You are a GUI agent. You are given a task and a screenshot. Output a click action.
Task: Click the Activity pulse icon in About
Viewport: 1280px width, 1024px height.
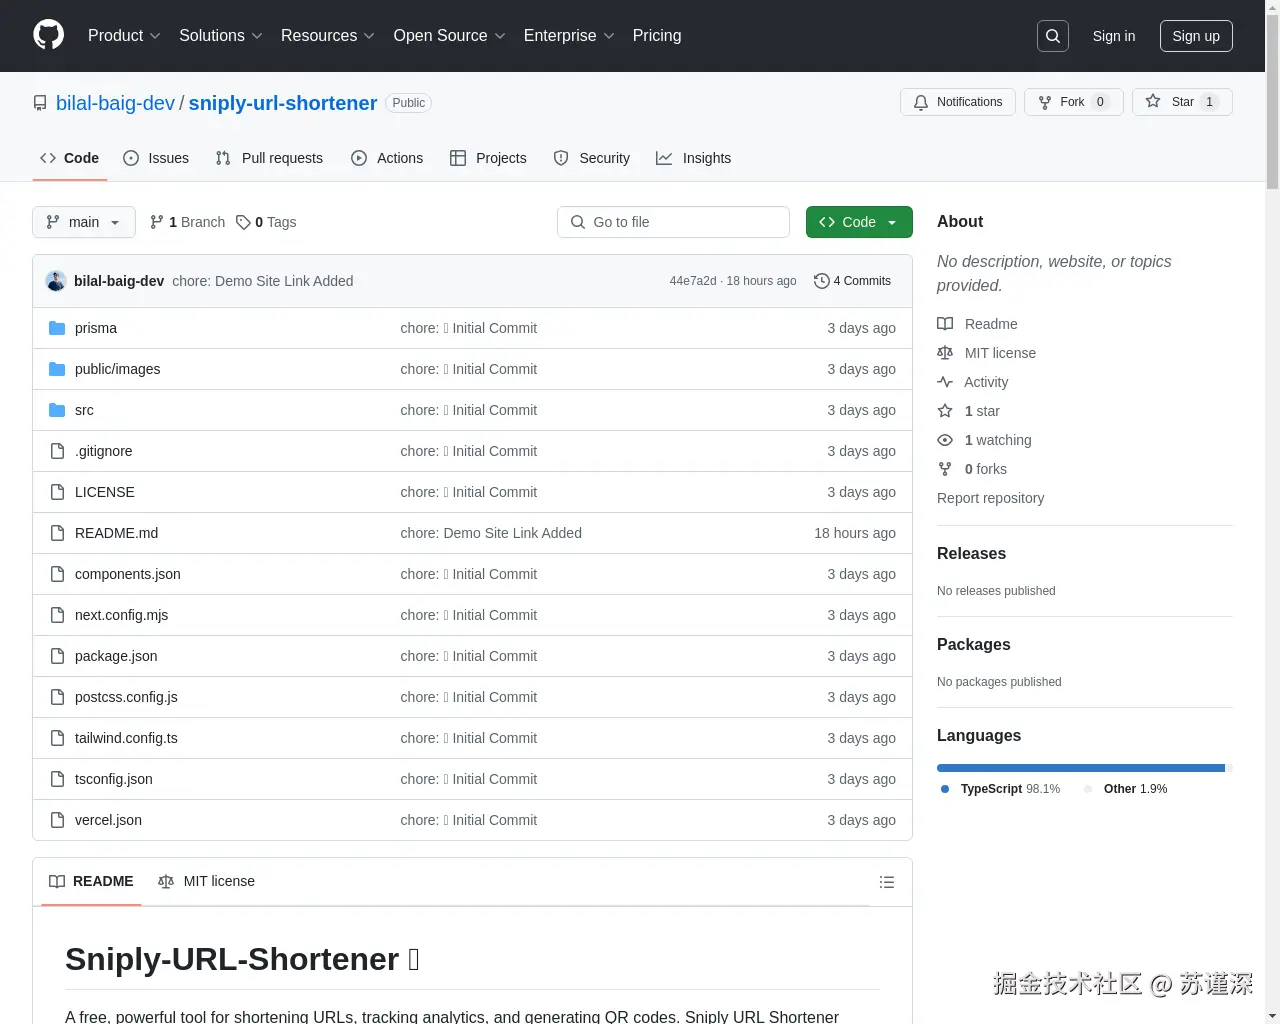(945, 381)
